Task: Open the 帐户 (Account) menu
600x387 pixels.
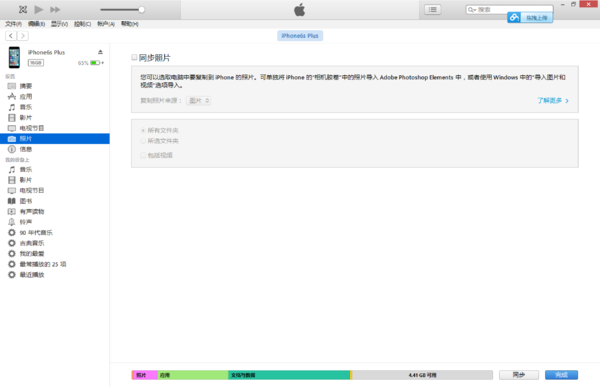Action: tap(106, 24)
